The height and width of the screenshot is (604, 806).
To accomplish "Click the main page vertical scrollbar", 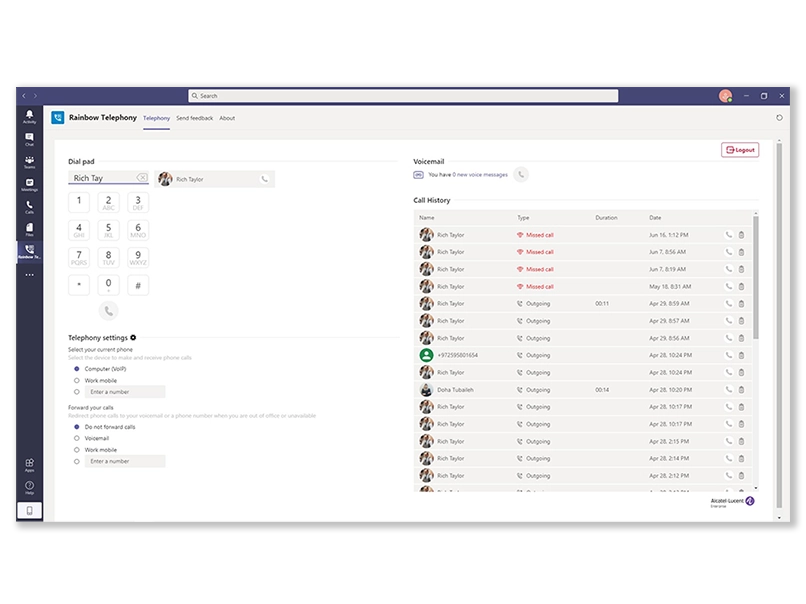I will coord(779,324).
